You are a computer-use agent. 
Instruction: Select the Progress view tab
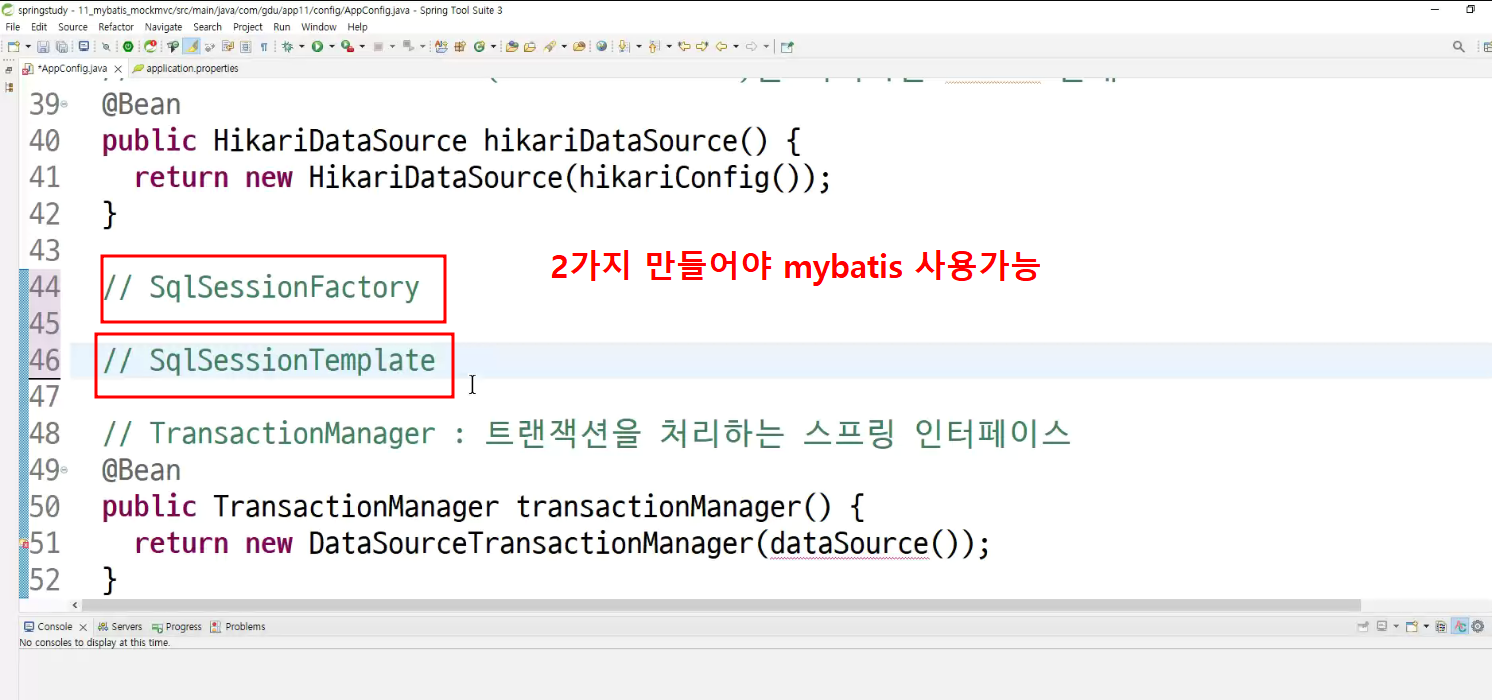click(176, 627)
